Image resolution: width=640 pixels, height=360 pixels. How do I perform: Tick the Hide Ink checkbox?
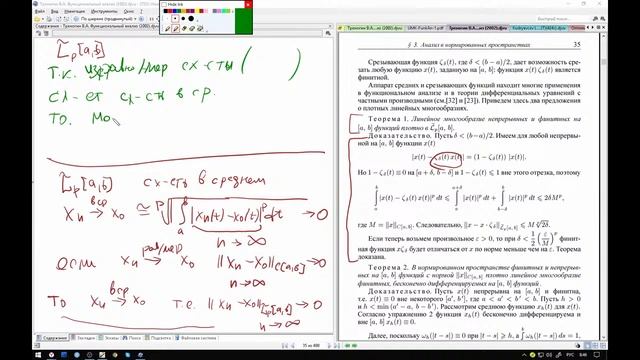pos(164,4)
